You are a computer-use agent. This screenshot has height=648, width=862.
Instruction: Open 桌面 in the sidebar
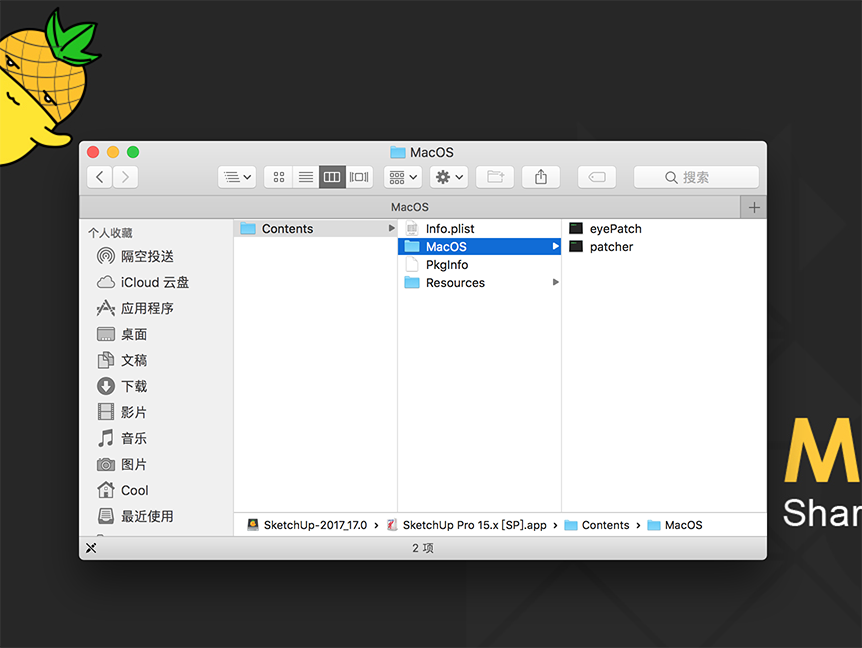[x=122, y=334]
